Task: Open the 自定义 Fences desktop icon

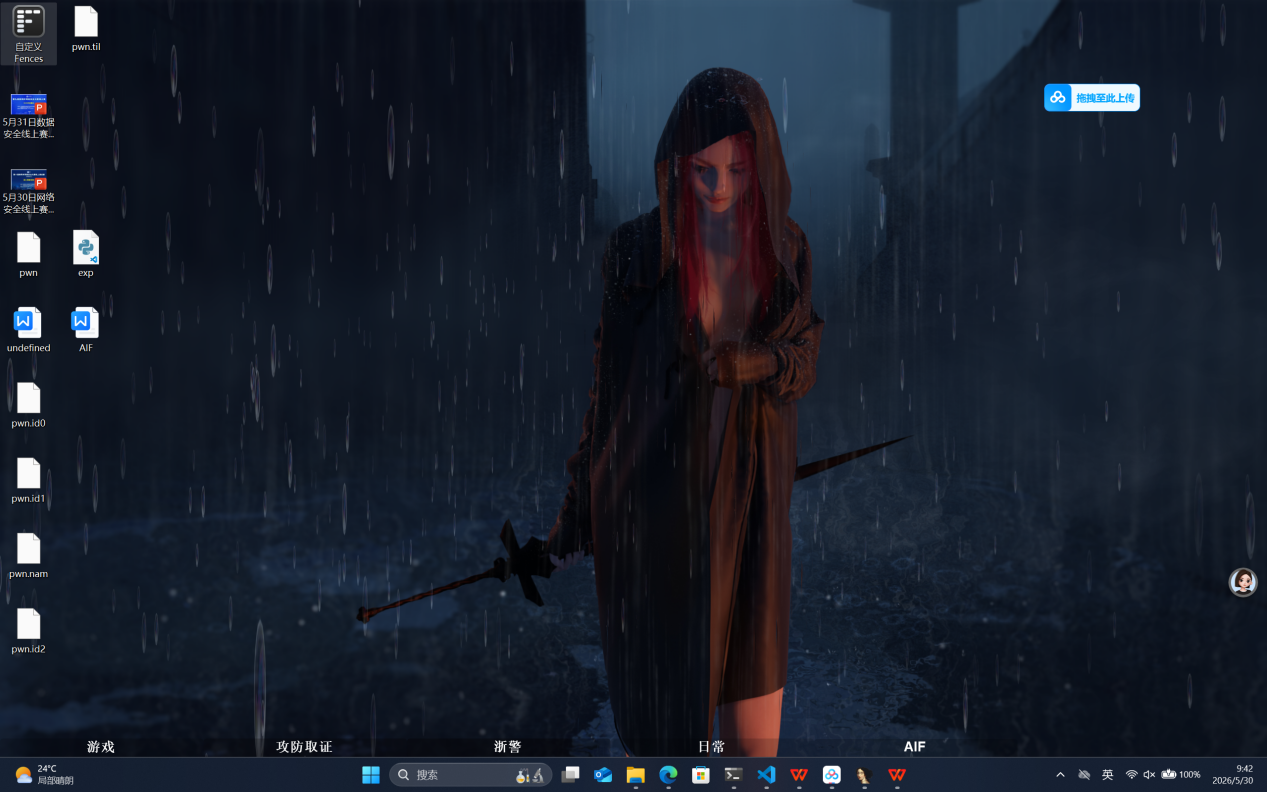Action: (28, 34)
